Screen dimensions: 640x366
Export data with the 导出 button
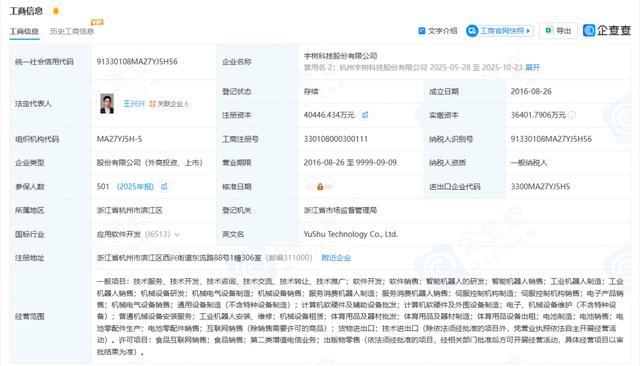click(x=558, y=31)
